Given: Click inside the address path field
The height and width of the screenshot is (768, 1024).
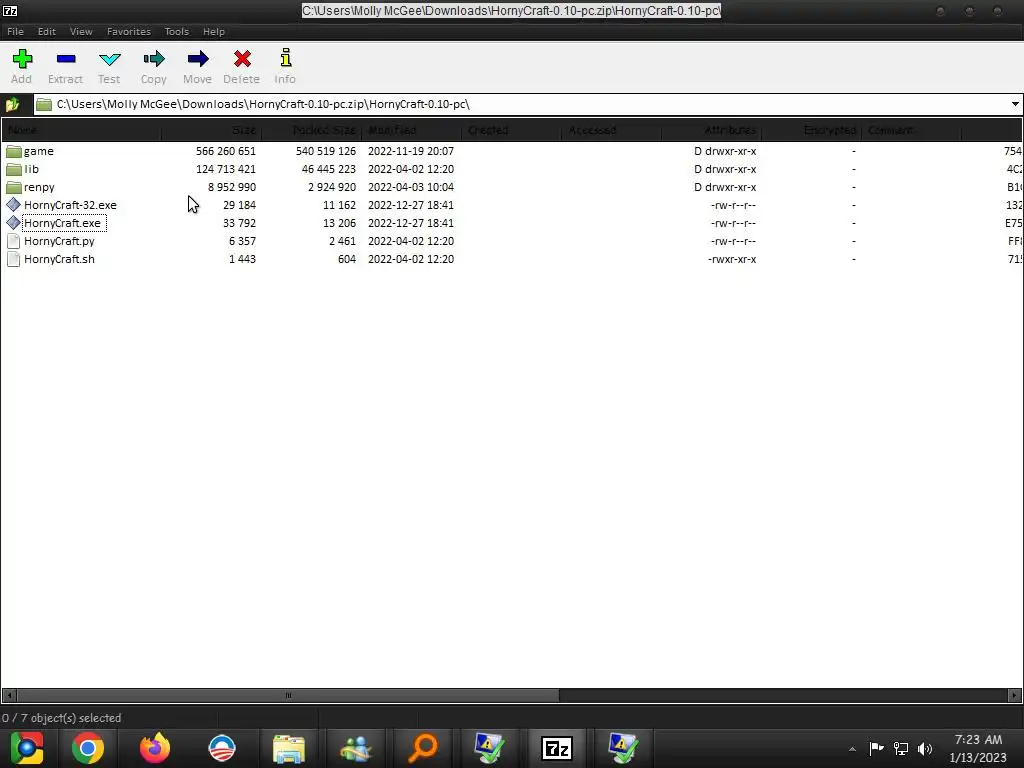Looking at the screenshot, I should (x=522, y=104).
